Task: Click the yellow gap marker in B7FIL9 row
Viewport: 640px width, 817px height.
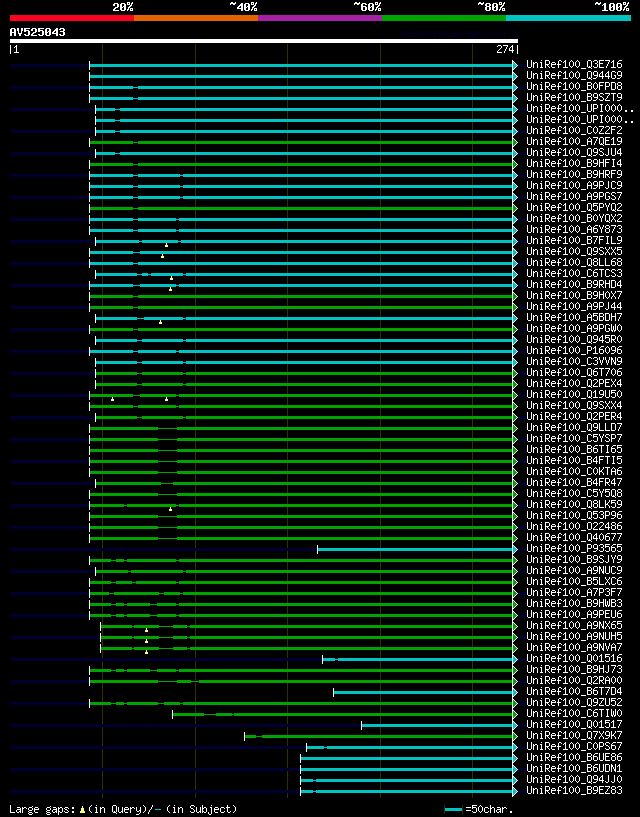Action: click(x=166, y=245)
